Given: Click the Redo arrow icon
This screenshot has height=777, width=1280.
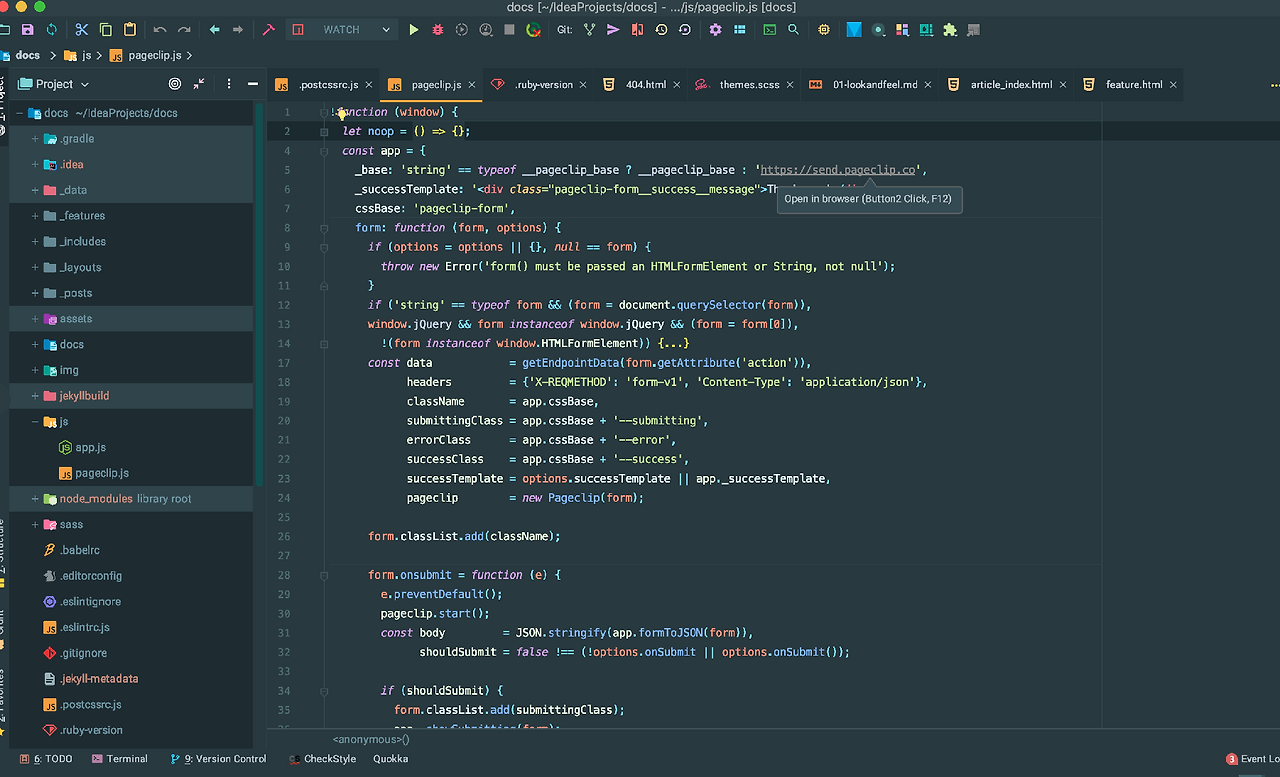Looking at the screenshot, I should (x=184, y=30).
